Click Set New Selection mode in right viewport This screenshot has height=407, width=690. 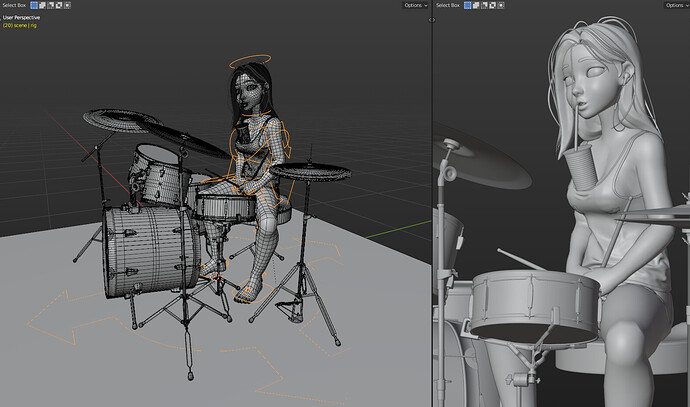click(x=468, y=5)
